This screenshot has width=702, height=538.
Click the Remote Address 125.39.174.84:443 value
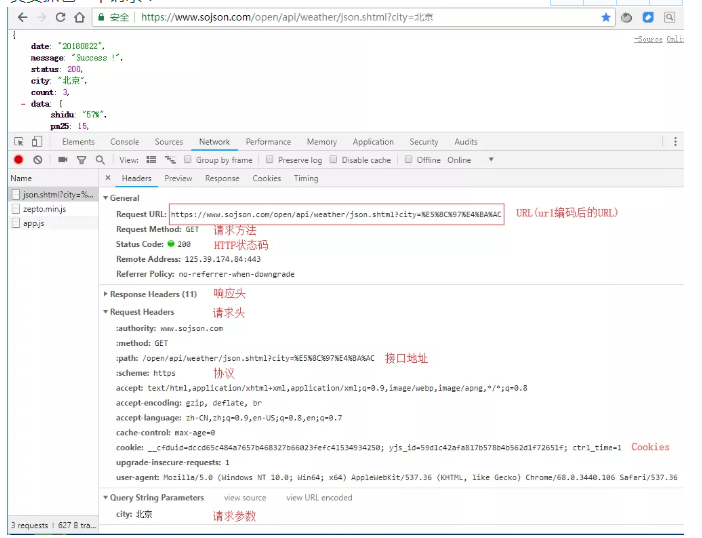223,259
